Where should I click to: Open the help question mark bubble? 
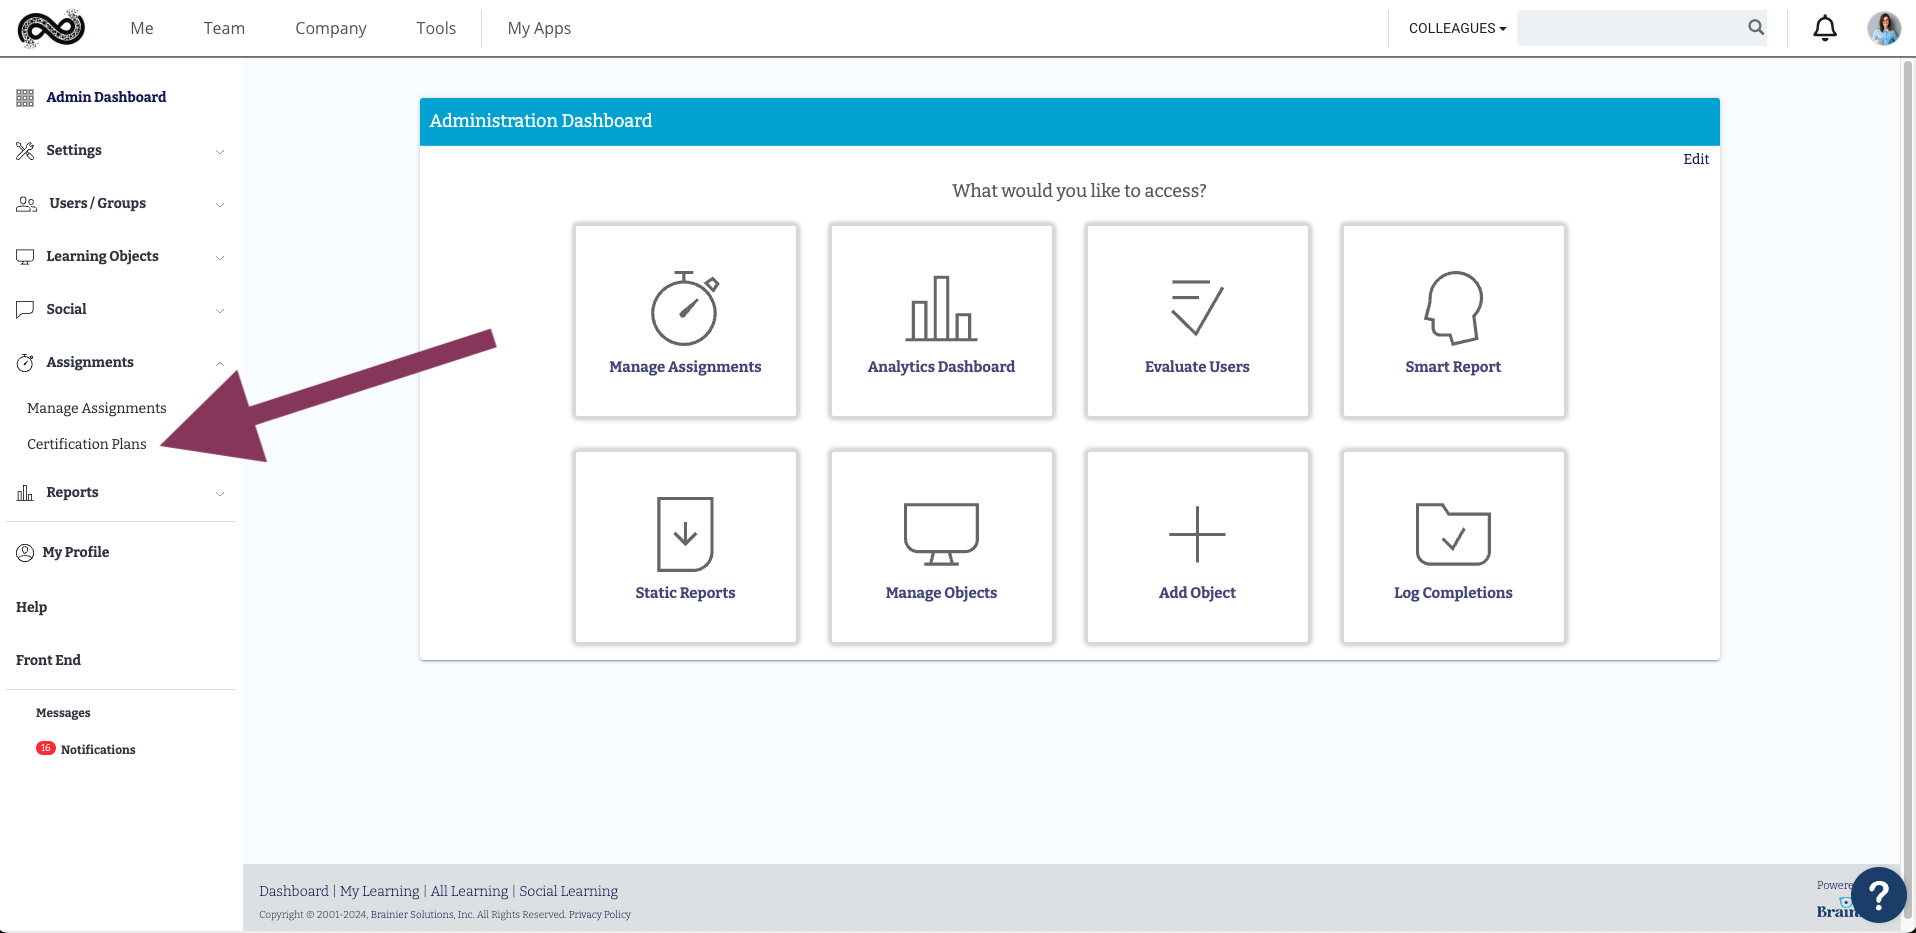click(x=1878, y=894)
